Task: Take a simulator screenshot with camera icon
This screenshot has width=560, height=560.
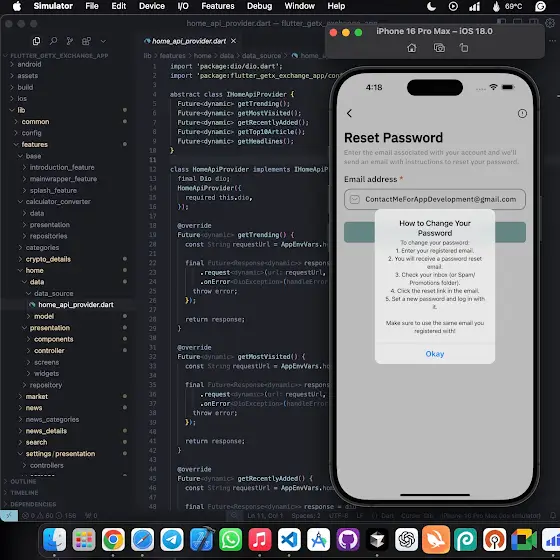Action: coord(439,48)
